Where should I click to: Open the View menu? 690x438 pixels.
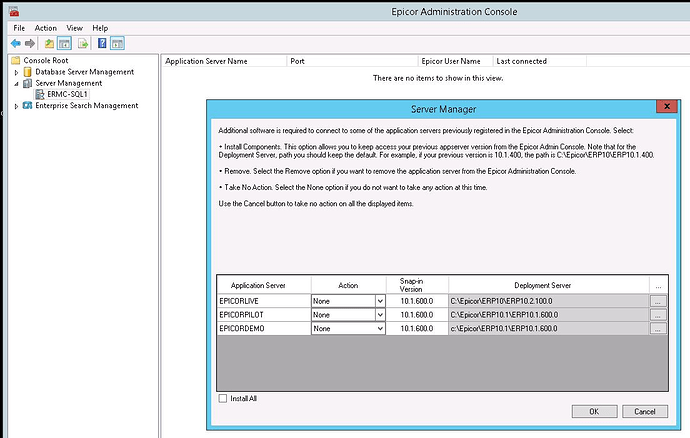[x=74, y=28]
